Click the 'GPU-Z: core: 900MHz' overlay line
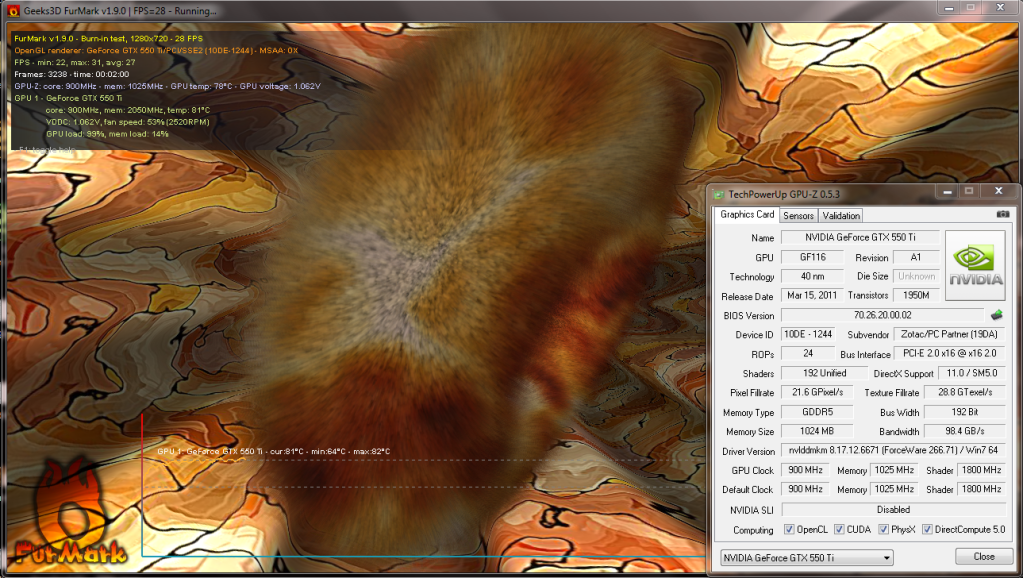 point(168,86)
